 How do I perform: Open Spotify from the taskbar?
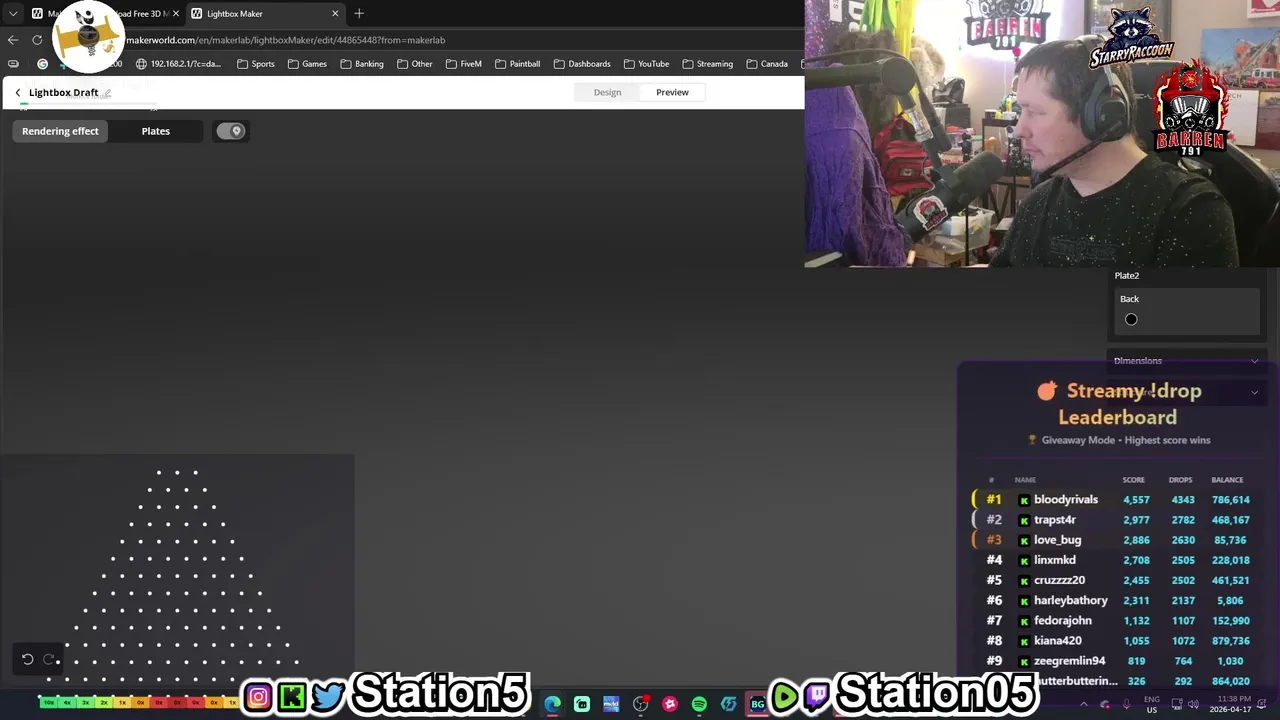(699, 704)
